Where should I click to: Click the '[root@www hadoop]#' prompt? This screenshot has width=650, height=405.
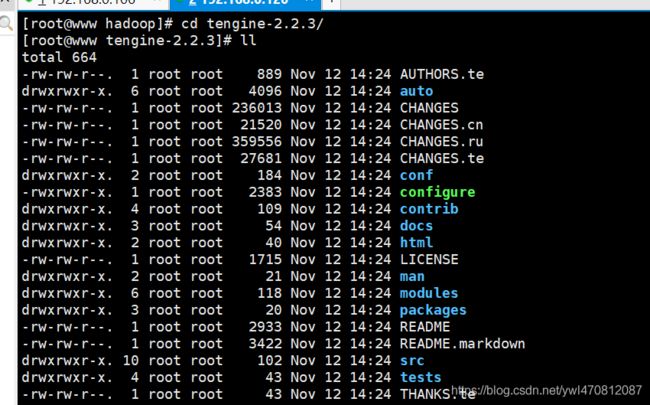tap(97, 24)
